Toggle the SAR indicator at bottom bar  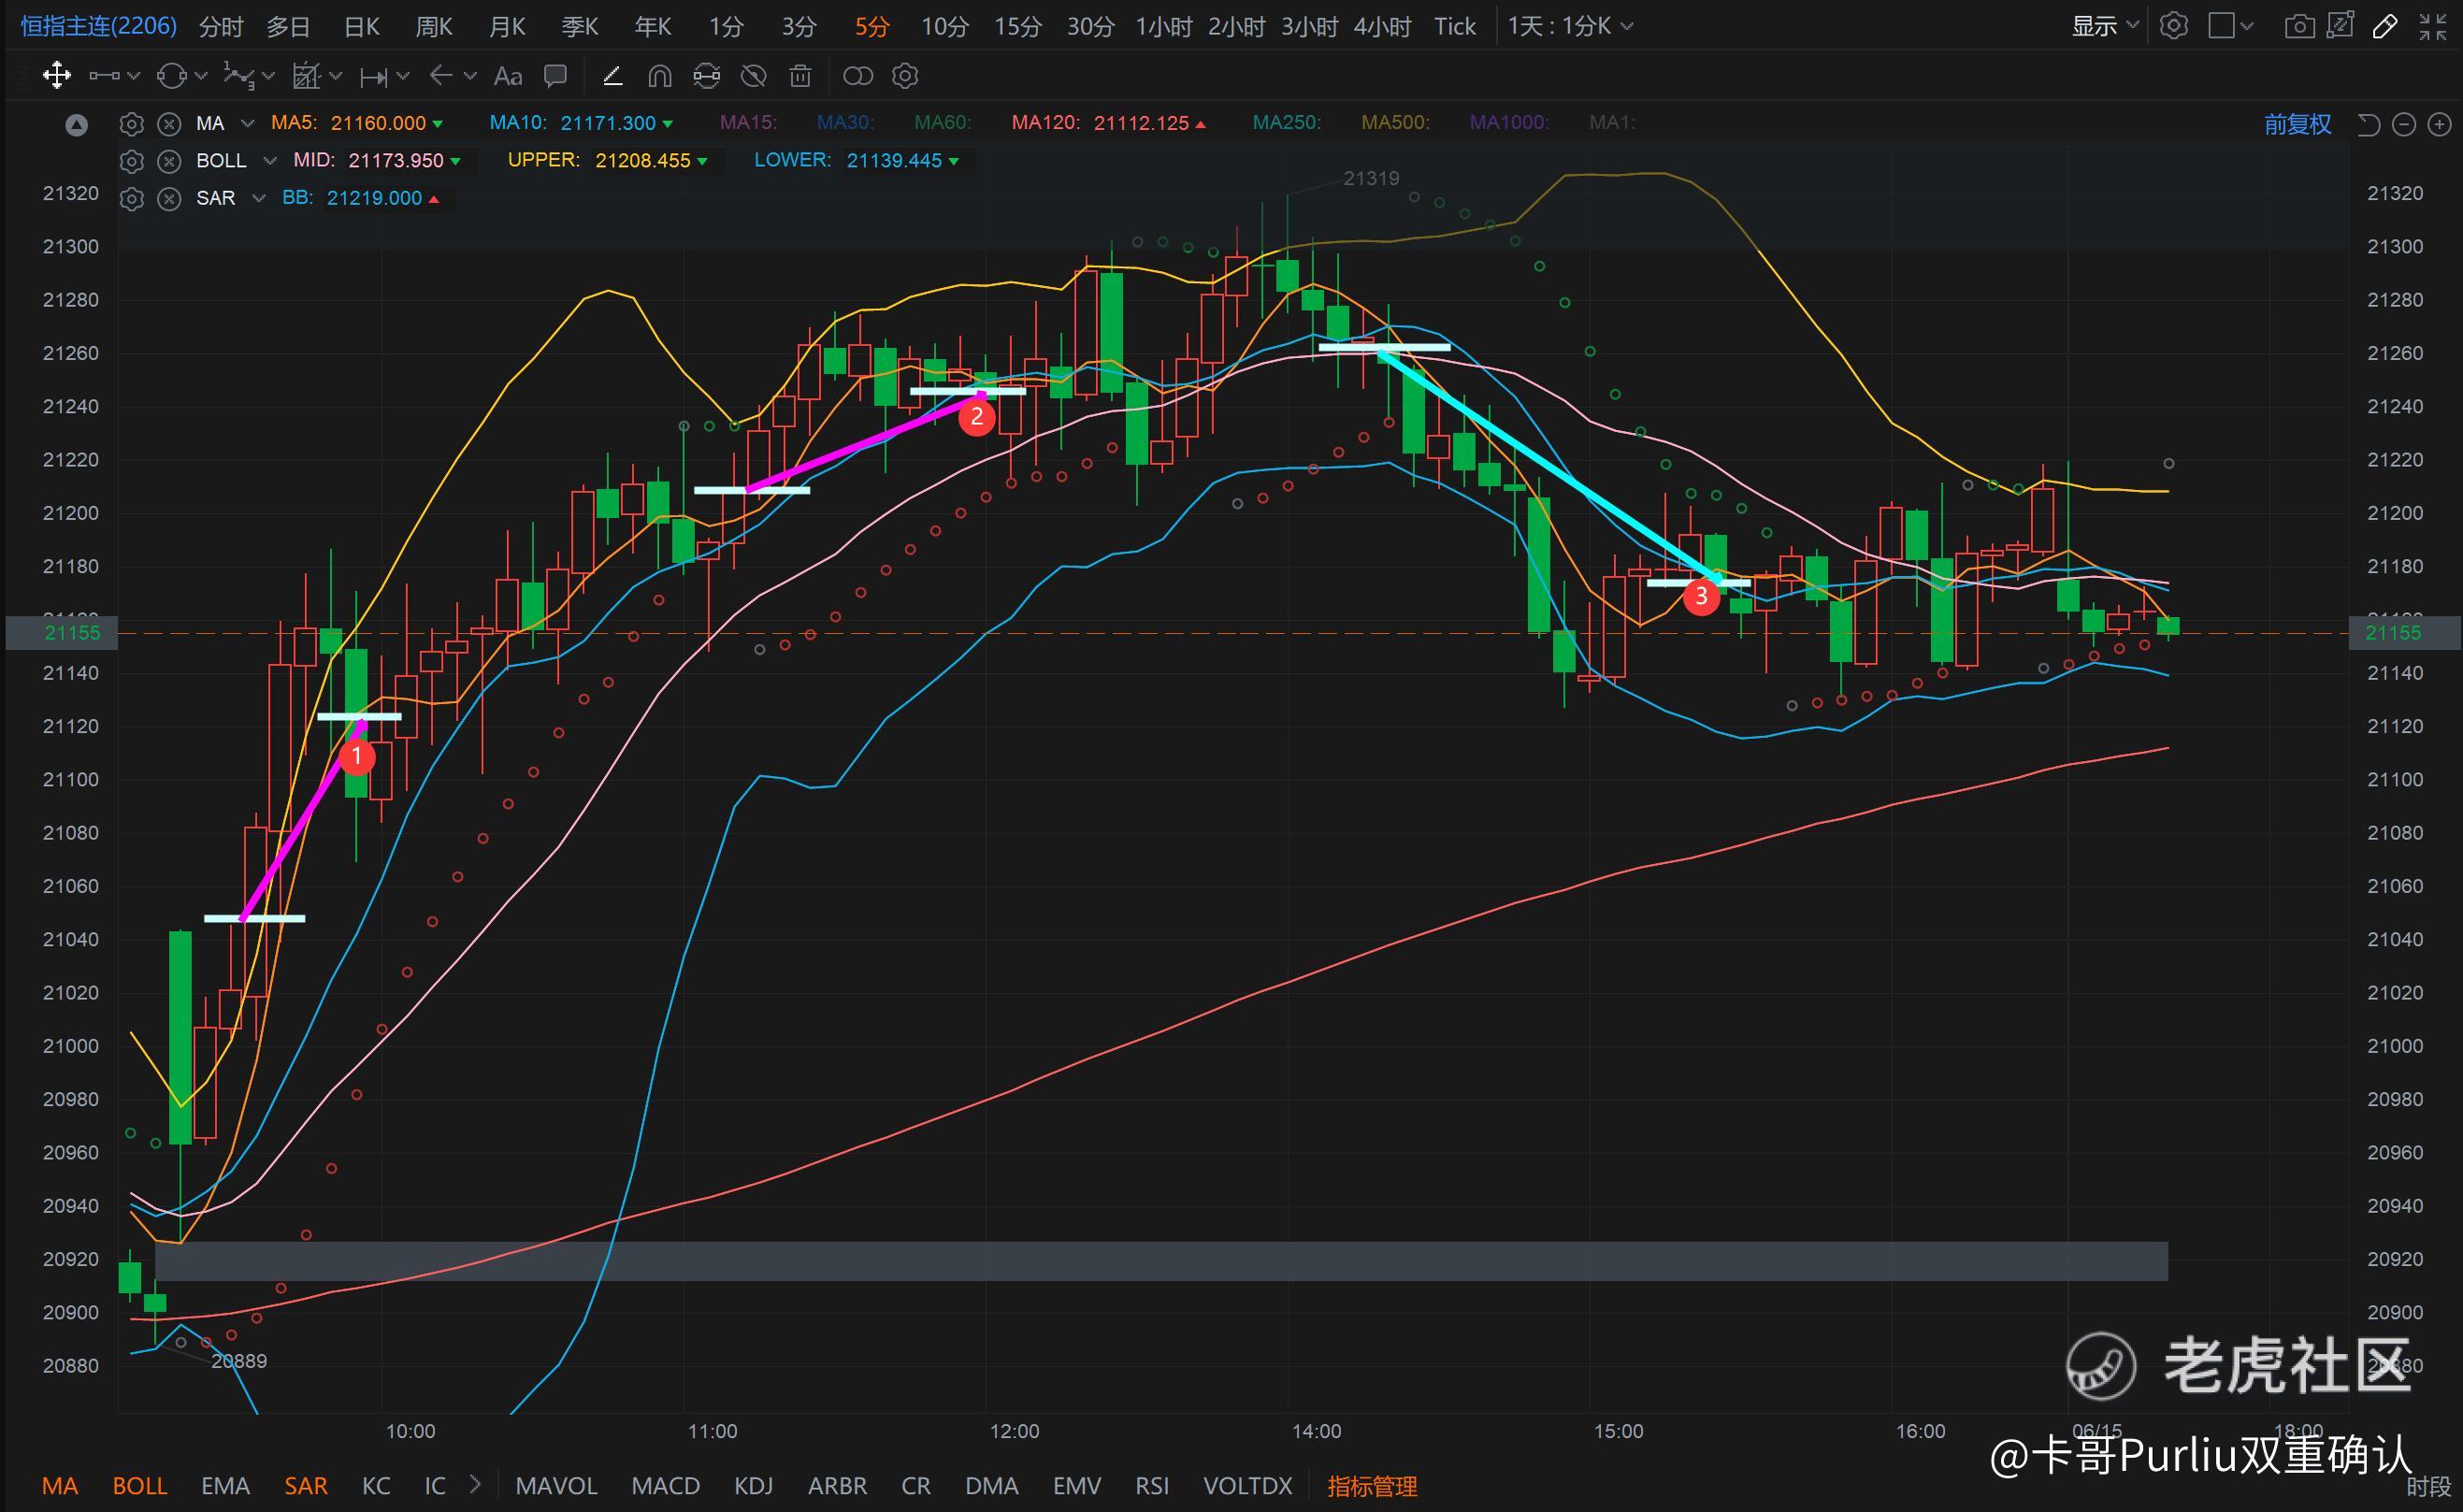tap(306, 1486)
